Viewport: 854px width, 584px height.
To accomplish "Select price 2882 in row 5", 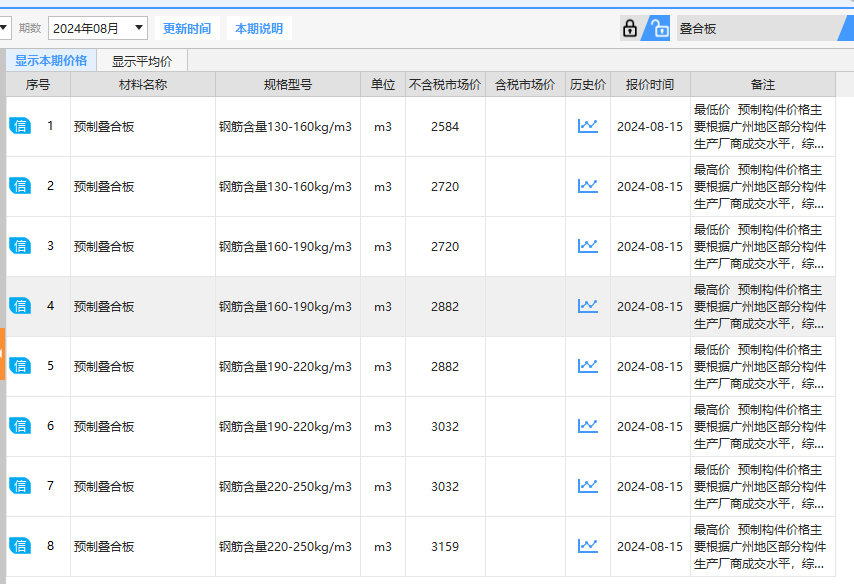I will 445,366.
